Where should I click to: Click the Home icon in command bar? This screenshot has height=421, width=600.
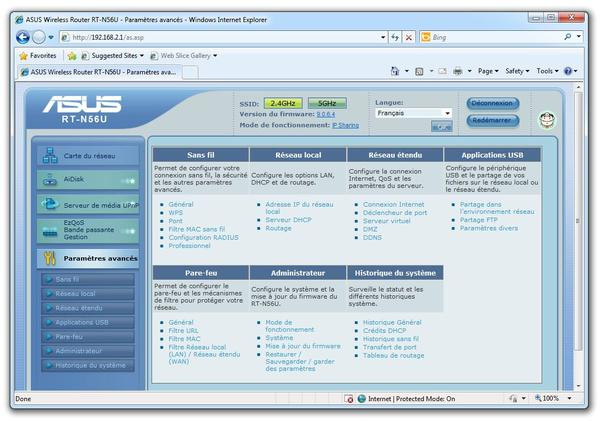point(395,71)
